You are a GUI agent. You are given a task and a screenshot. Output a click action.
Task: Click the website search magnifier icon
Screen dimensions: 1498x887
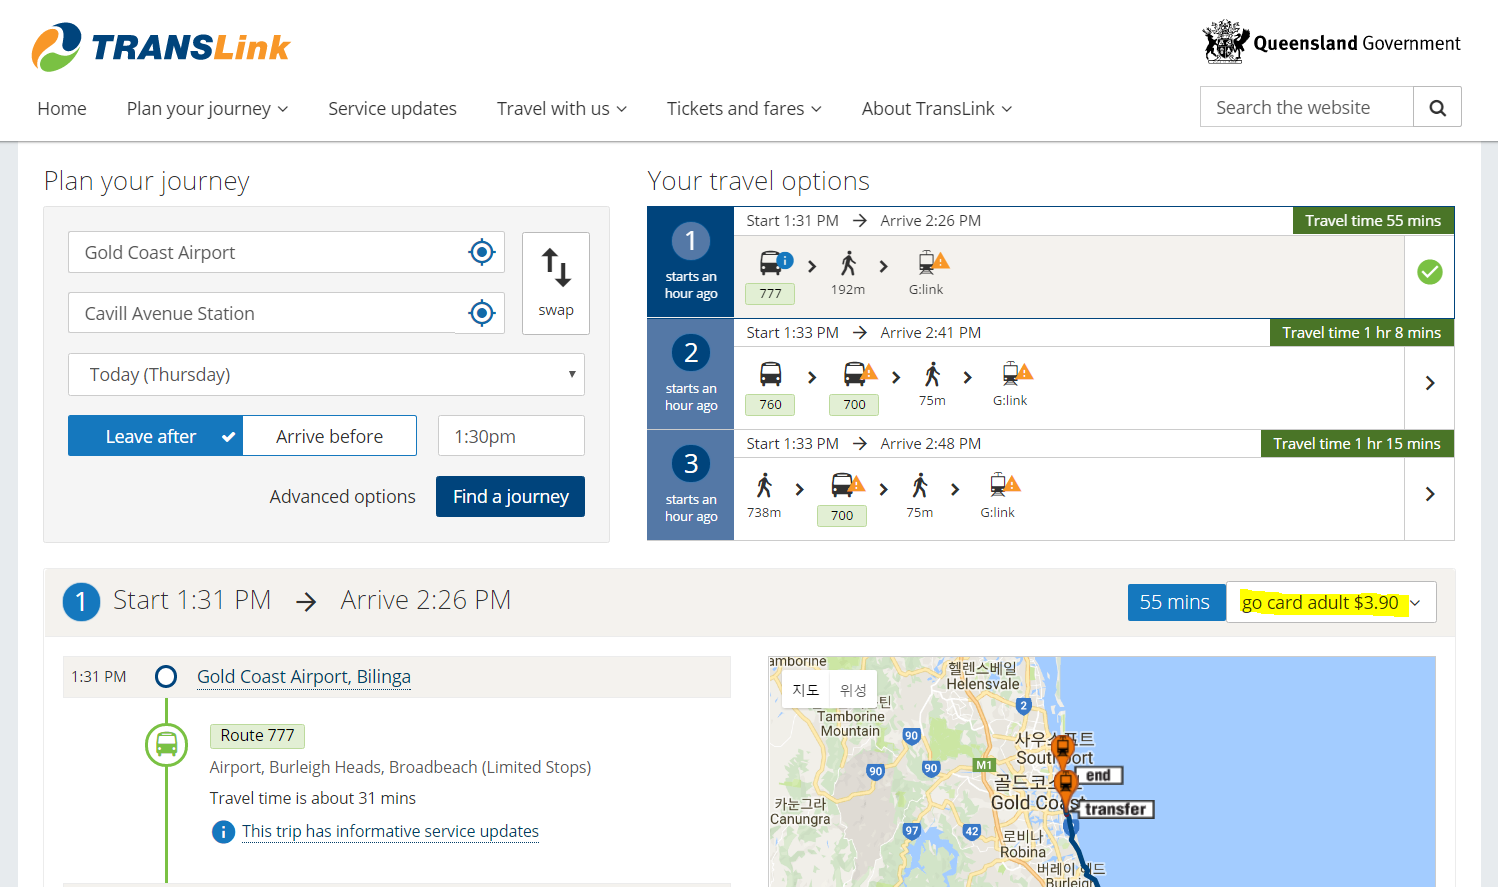[x=1437, y=108]
